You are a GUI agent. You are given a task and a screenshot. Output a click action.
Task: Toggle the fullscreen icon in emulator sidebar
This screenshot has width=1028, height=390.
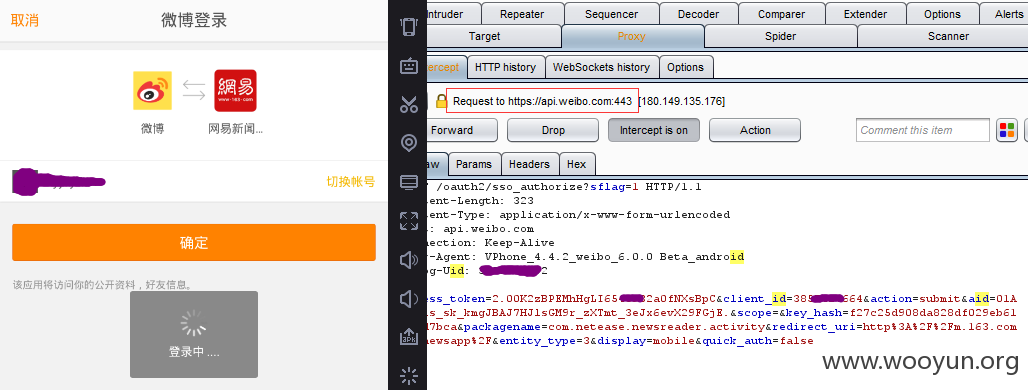408,221
